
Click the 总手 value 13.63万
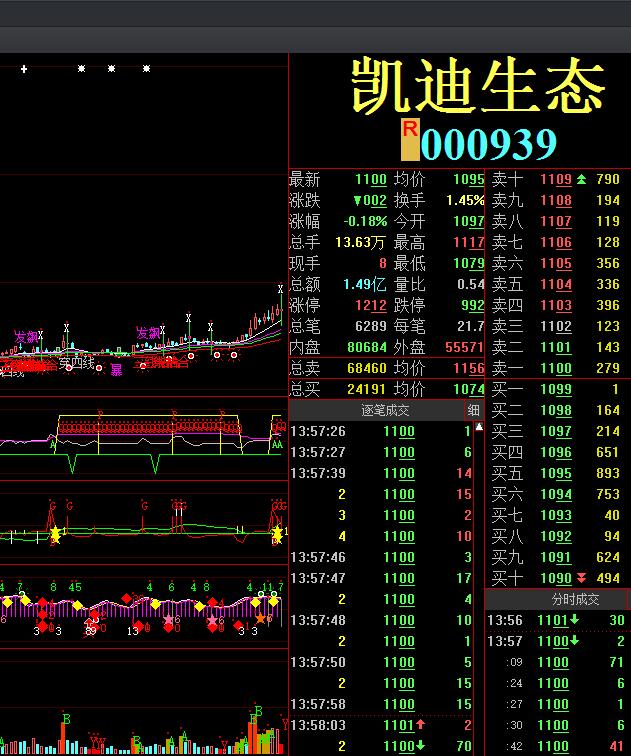coord(360,243)
